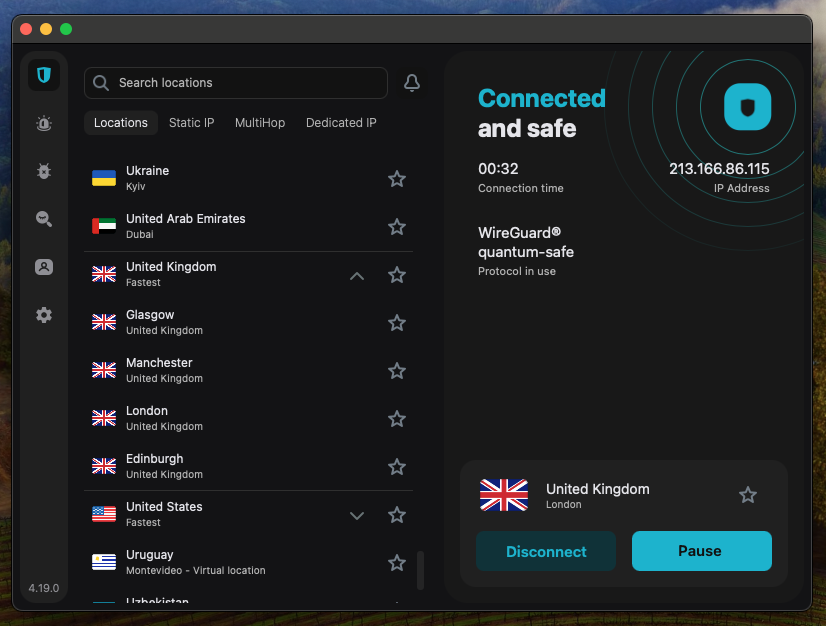Open the Search magnifier sidebar icon
The image size is (826, 626).
click(44, 219)
